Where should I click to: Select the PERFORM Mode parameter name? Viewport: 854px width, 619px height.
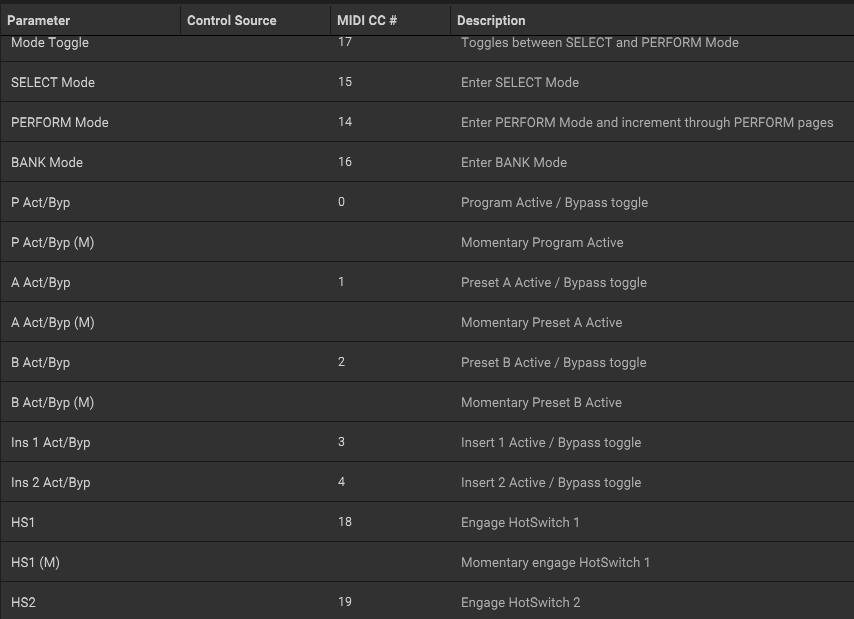pyautogui.click(x=60, y=122)
